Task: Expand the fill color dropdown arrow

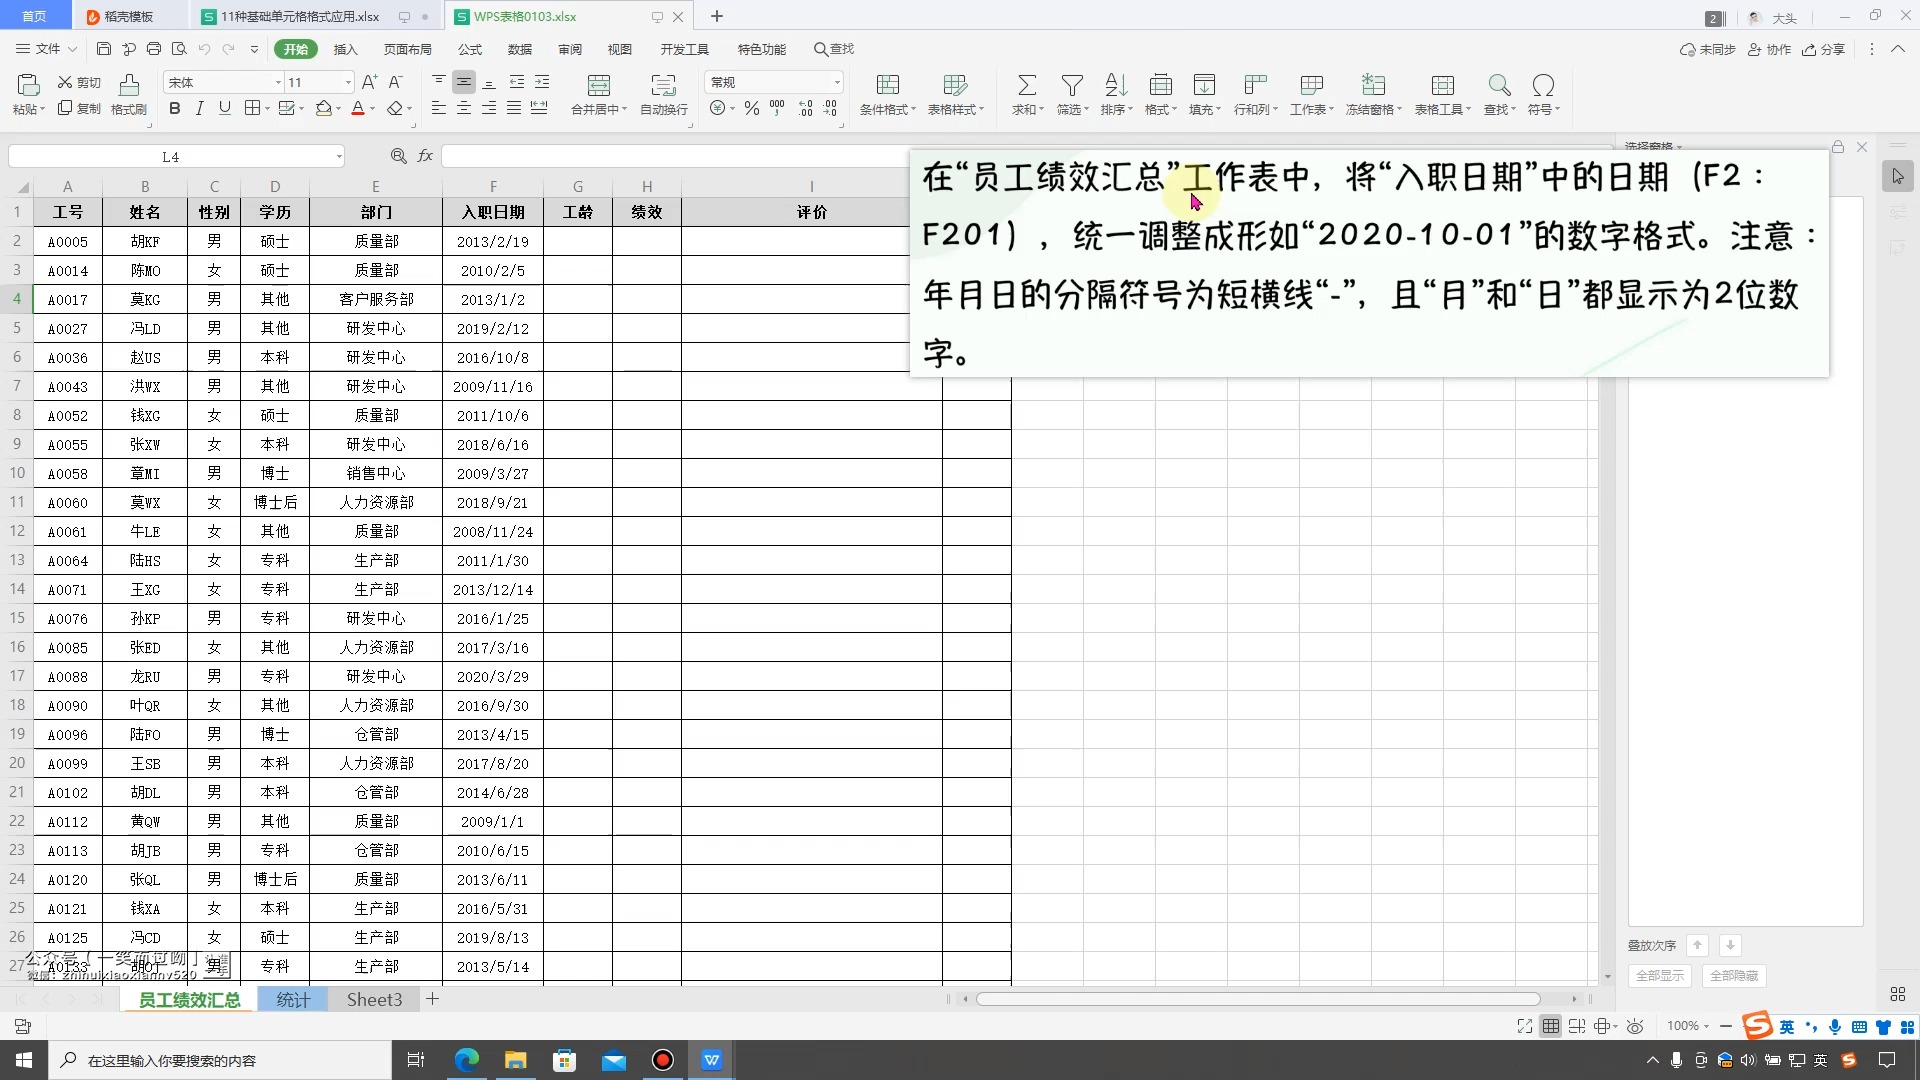Action: tap(338, 110)
